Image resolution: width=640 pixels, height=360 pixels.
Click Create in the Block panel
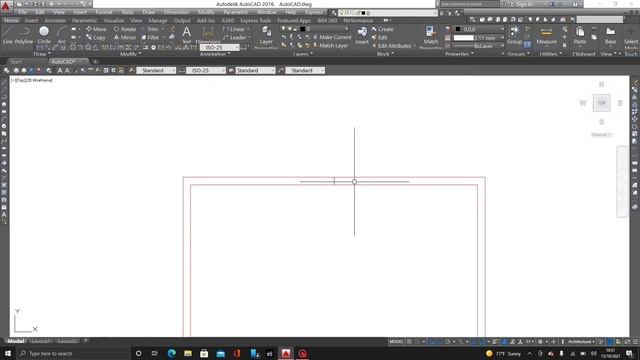pos(383,29)
